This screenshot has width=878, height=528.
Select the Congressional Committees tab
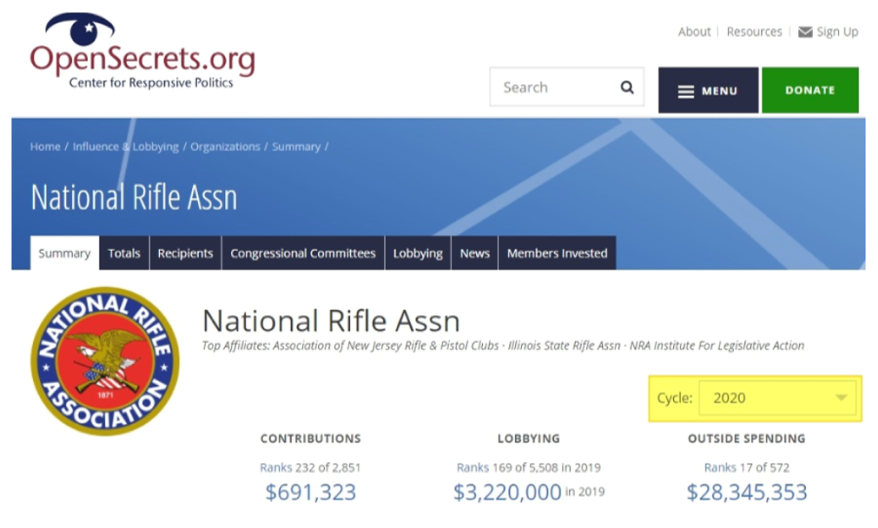303,253
